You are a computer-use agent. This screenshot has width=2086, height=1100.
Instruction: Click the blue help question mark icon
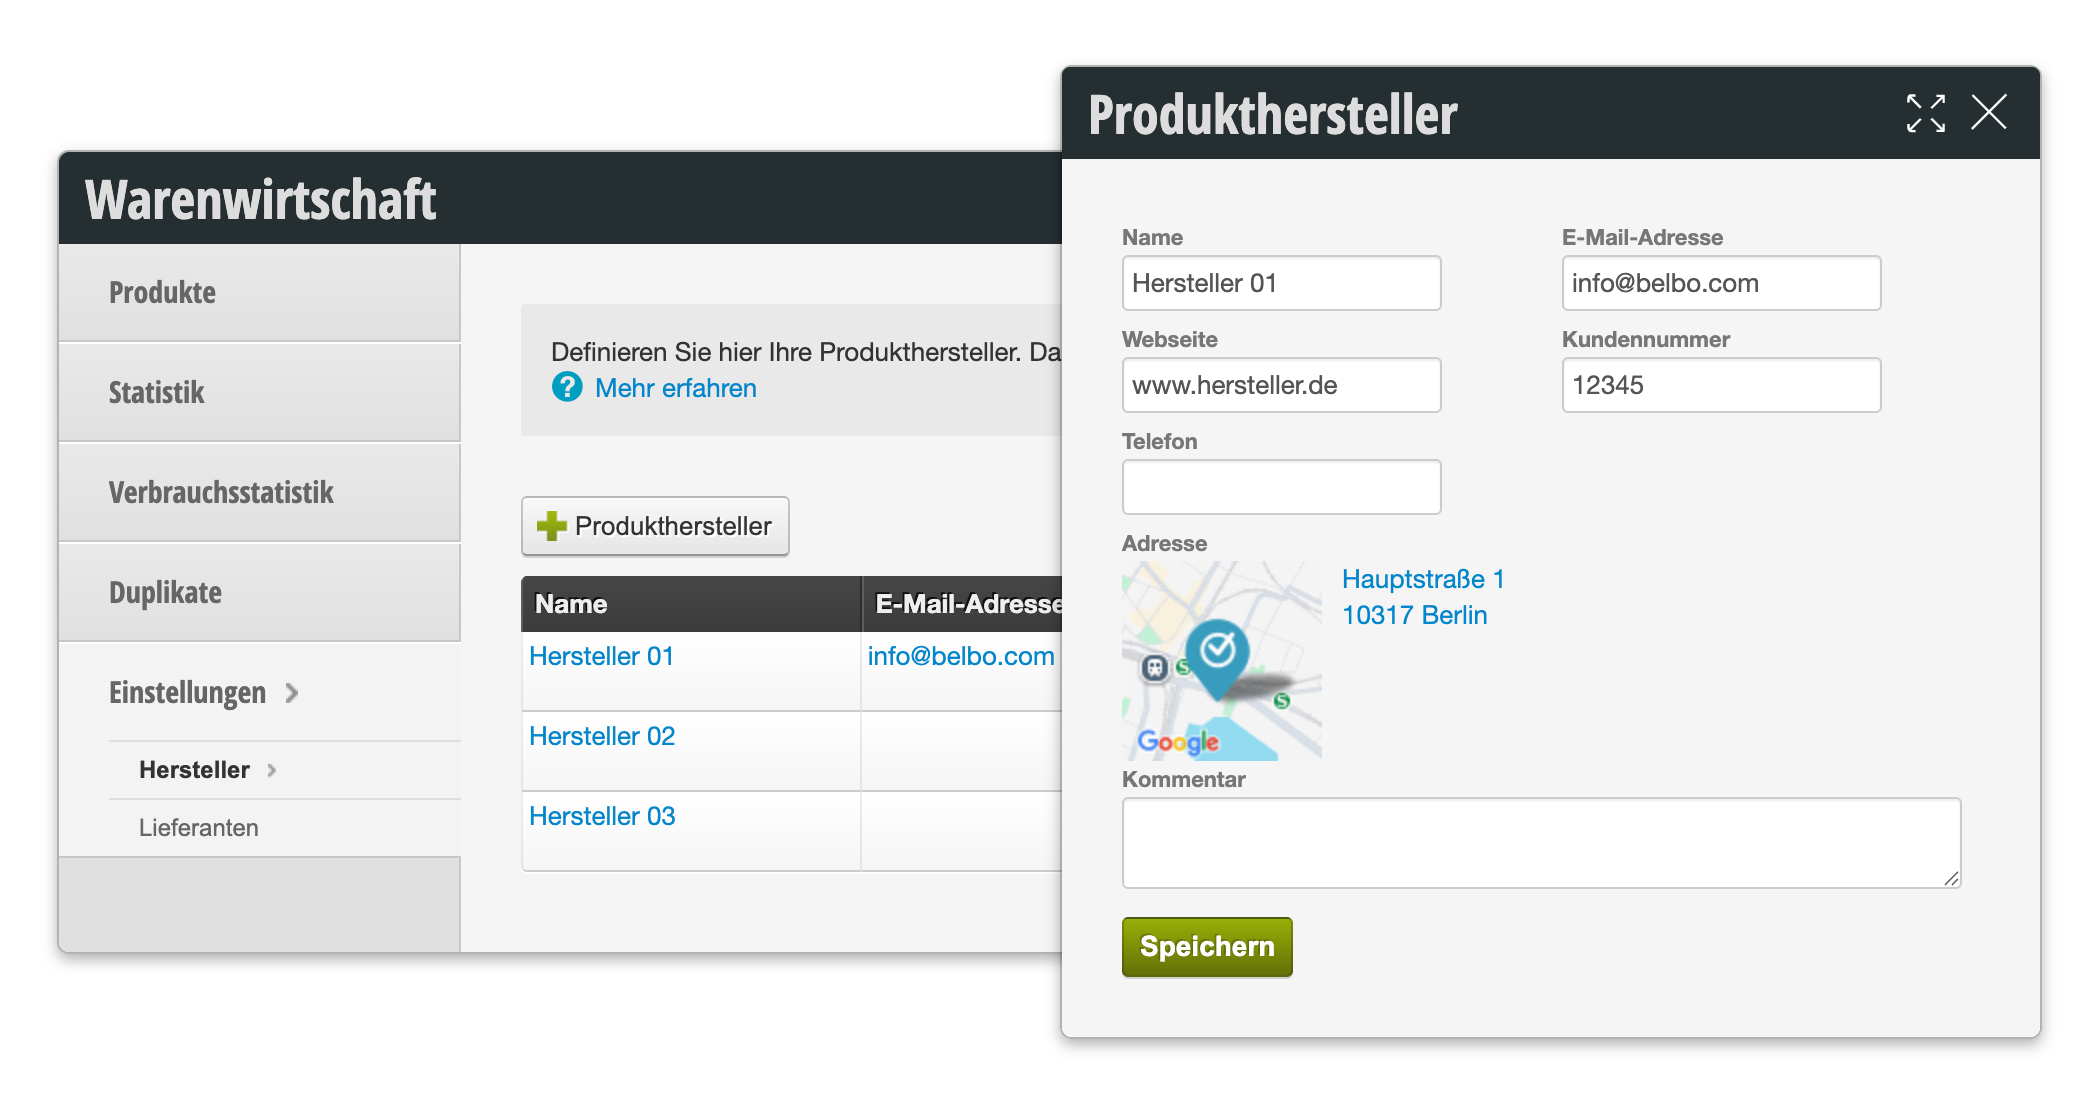coord(567,387)
